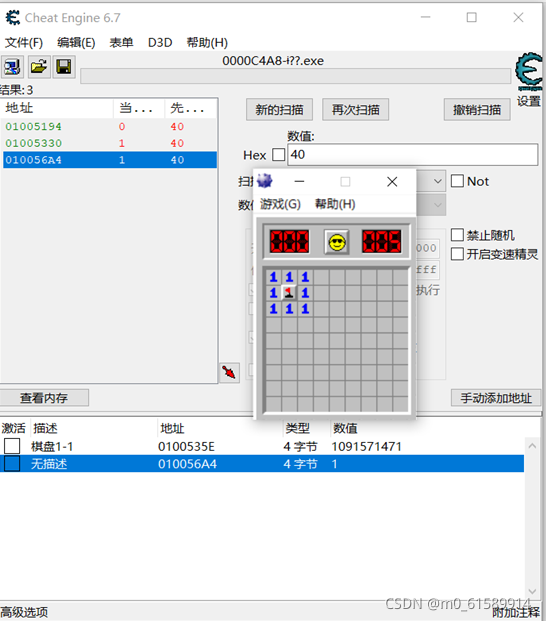546x621 pixels.
Task: Click the 棋盘1-1 description cell
Action: coord(52,446)
